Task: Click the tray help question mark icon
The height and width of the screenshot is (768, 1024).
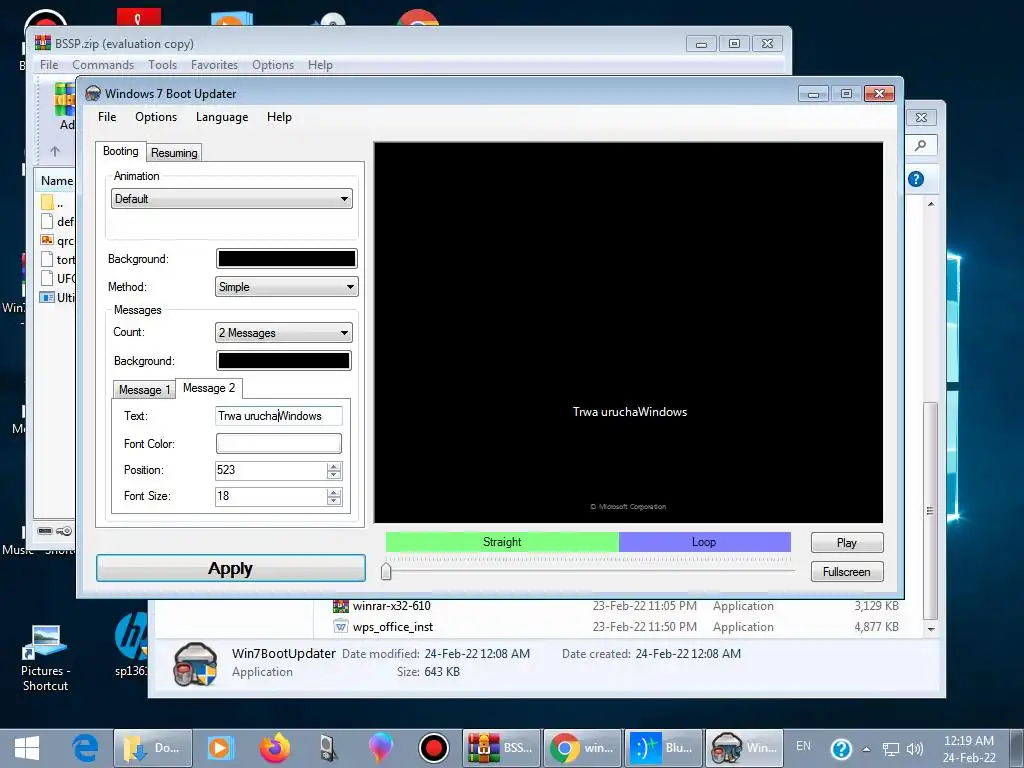Action: pyautogui.click(x=841, y=749)
